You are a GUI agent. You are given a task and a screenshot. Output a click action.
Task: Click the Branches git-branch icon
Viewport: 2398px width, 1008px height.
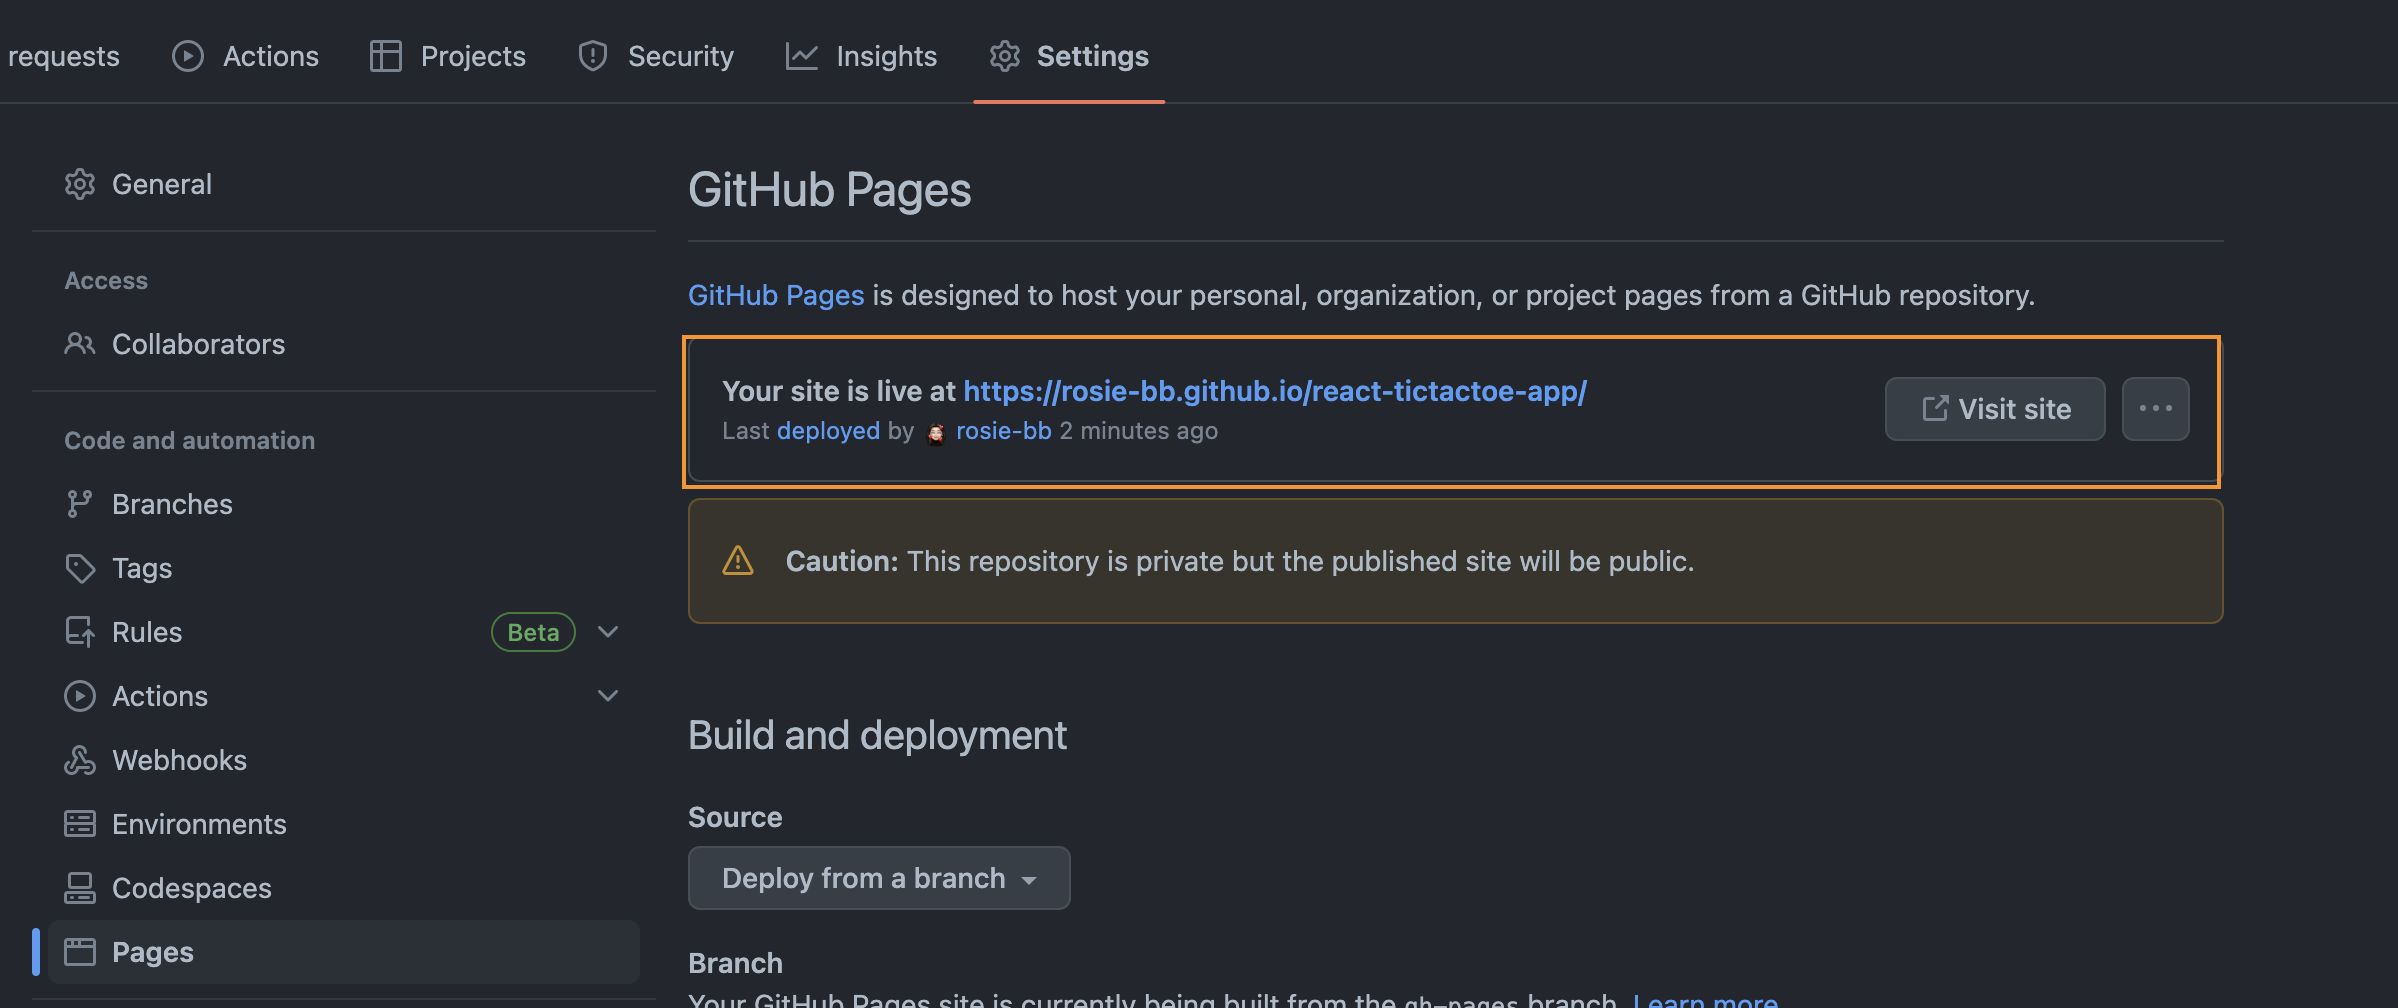pos(80,504)
